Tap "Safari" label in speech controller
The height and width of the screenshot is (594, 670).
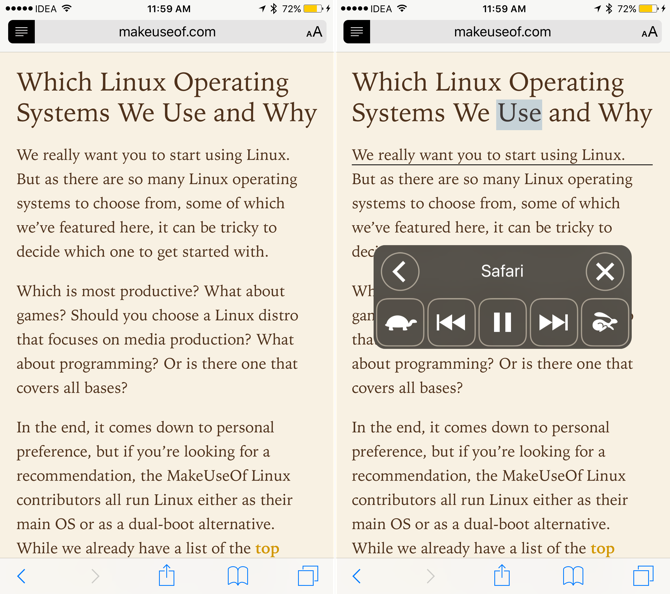tap(502, 271)
